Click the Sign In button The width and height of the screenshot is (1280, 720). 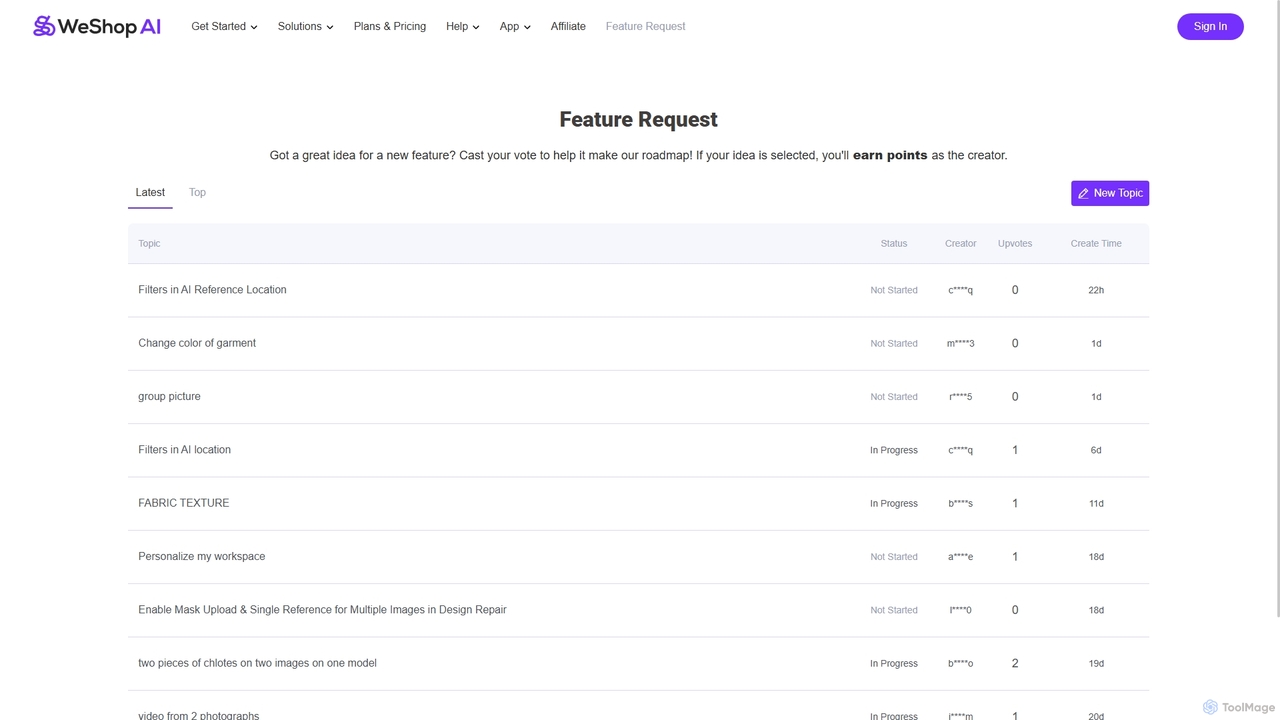click(x=1210, y=26)
